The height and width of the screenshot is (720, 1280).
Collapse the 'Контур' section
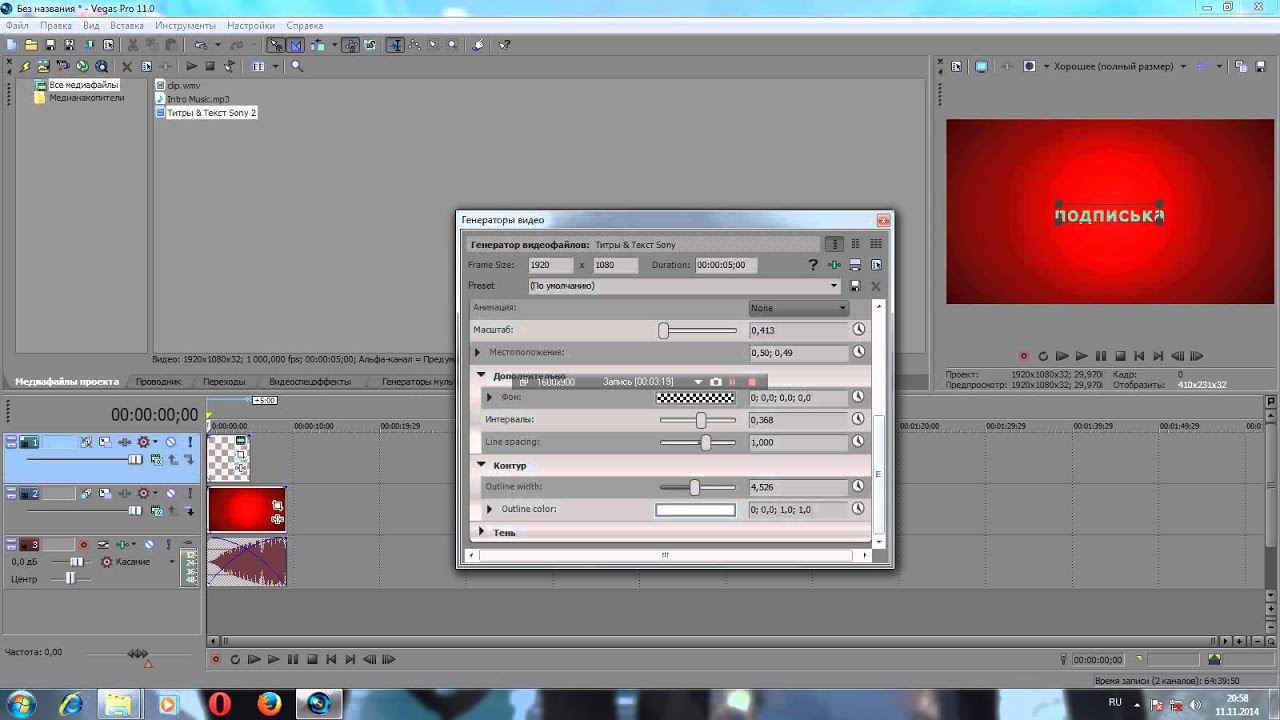click(481, 465)
